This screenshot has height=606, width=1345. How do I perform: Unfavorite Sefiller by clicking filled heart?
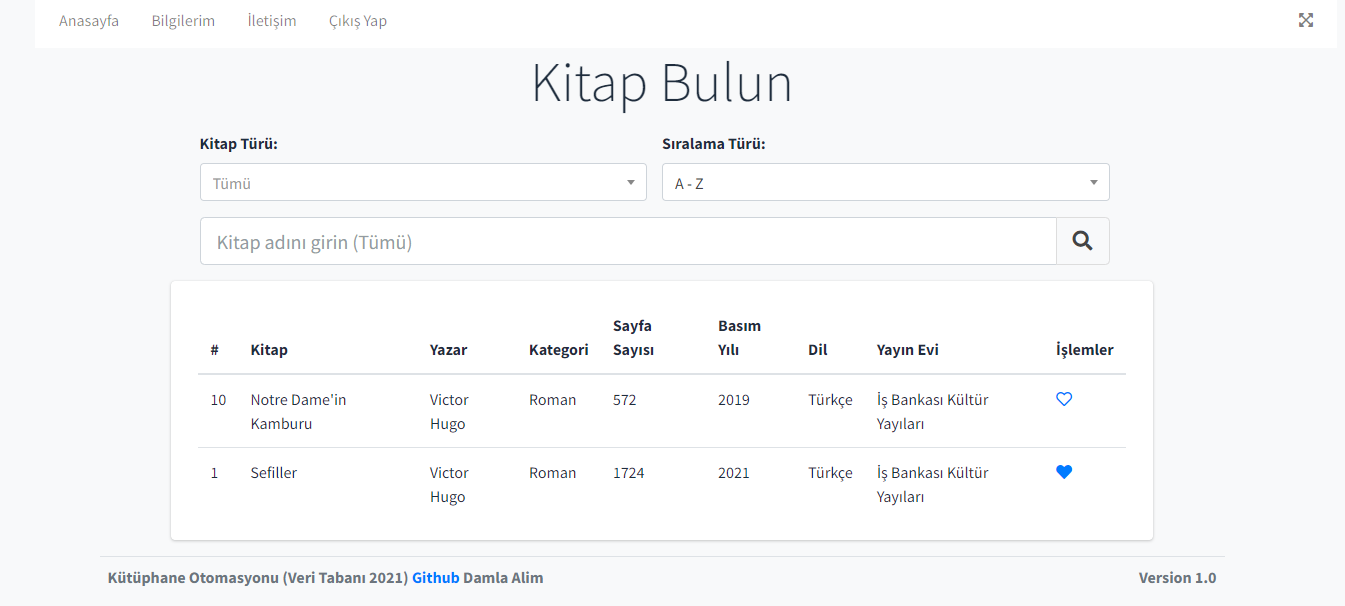[1064, 472]
